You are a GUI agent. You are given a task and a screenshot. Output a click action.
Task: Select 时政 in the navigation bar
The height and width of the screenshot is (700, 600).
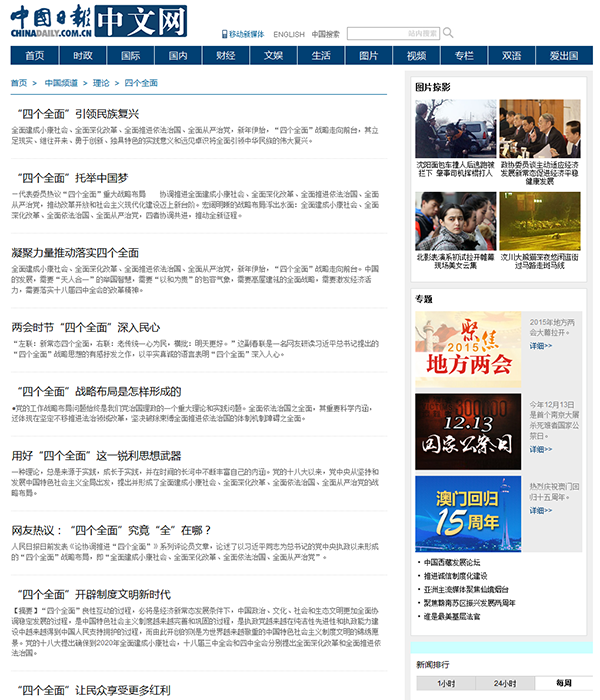point(83,55)
